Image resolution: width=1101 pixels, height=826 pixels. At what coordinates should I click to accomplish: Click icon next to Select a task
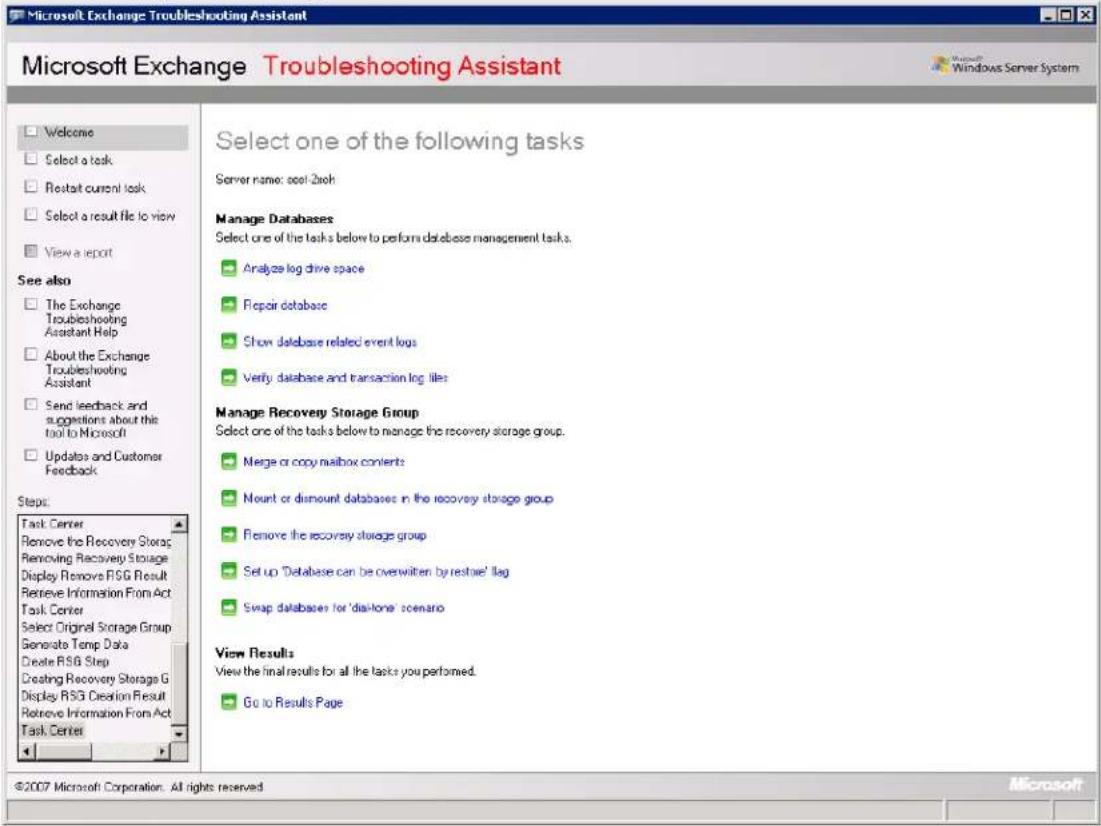pos(30,159)
